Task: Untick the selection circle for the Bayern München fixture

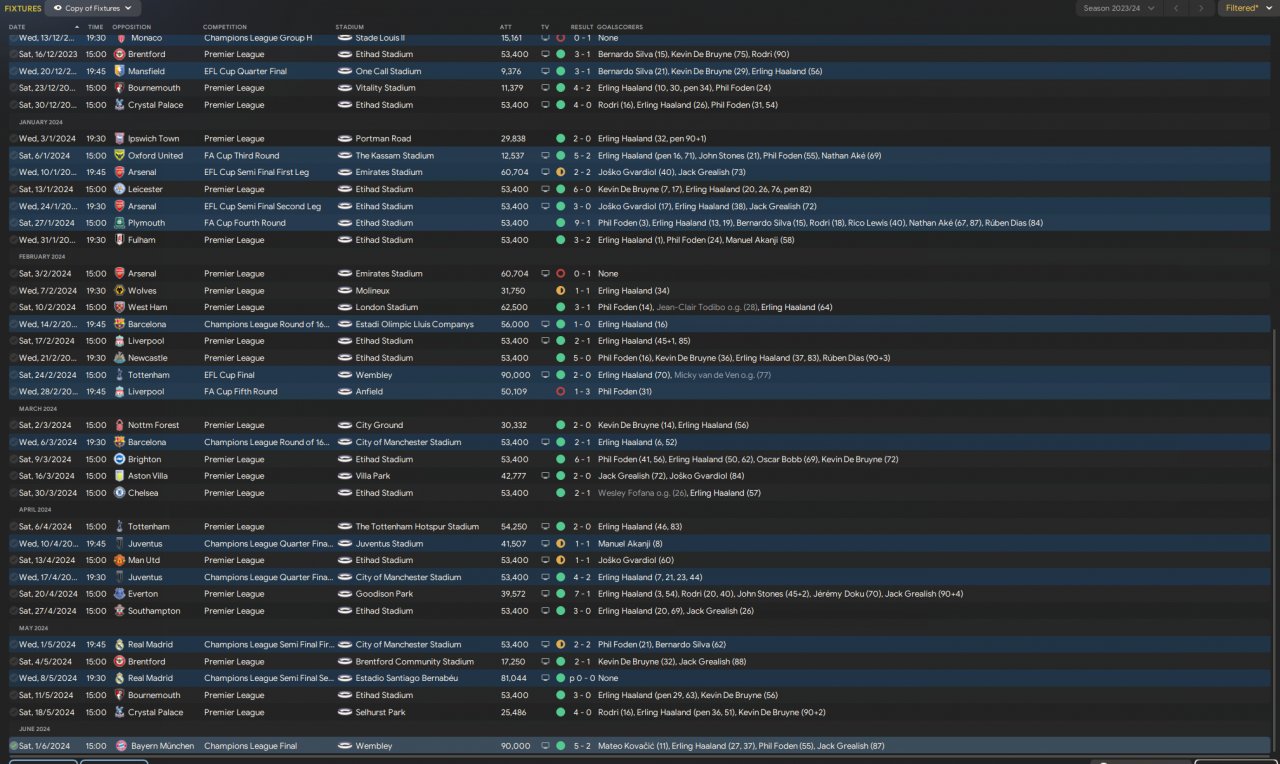Action: point(14,746)
